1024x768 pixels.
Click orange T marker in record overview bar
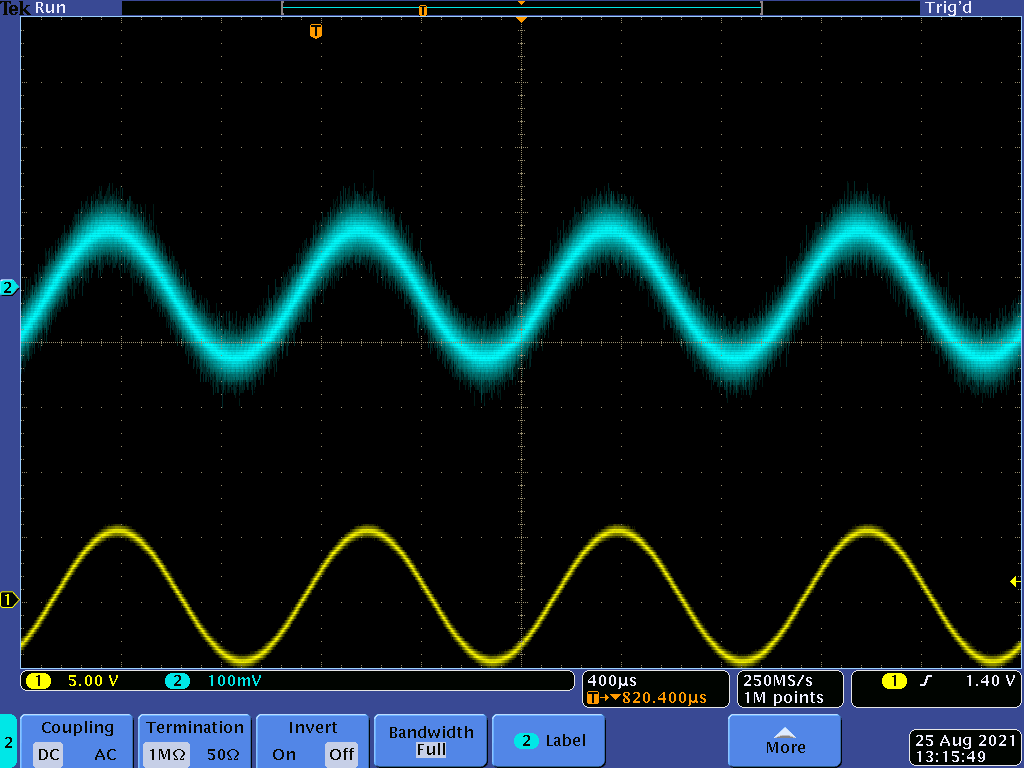(x=423, y=10)
